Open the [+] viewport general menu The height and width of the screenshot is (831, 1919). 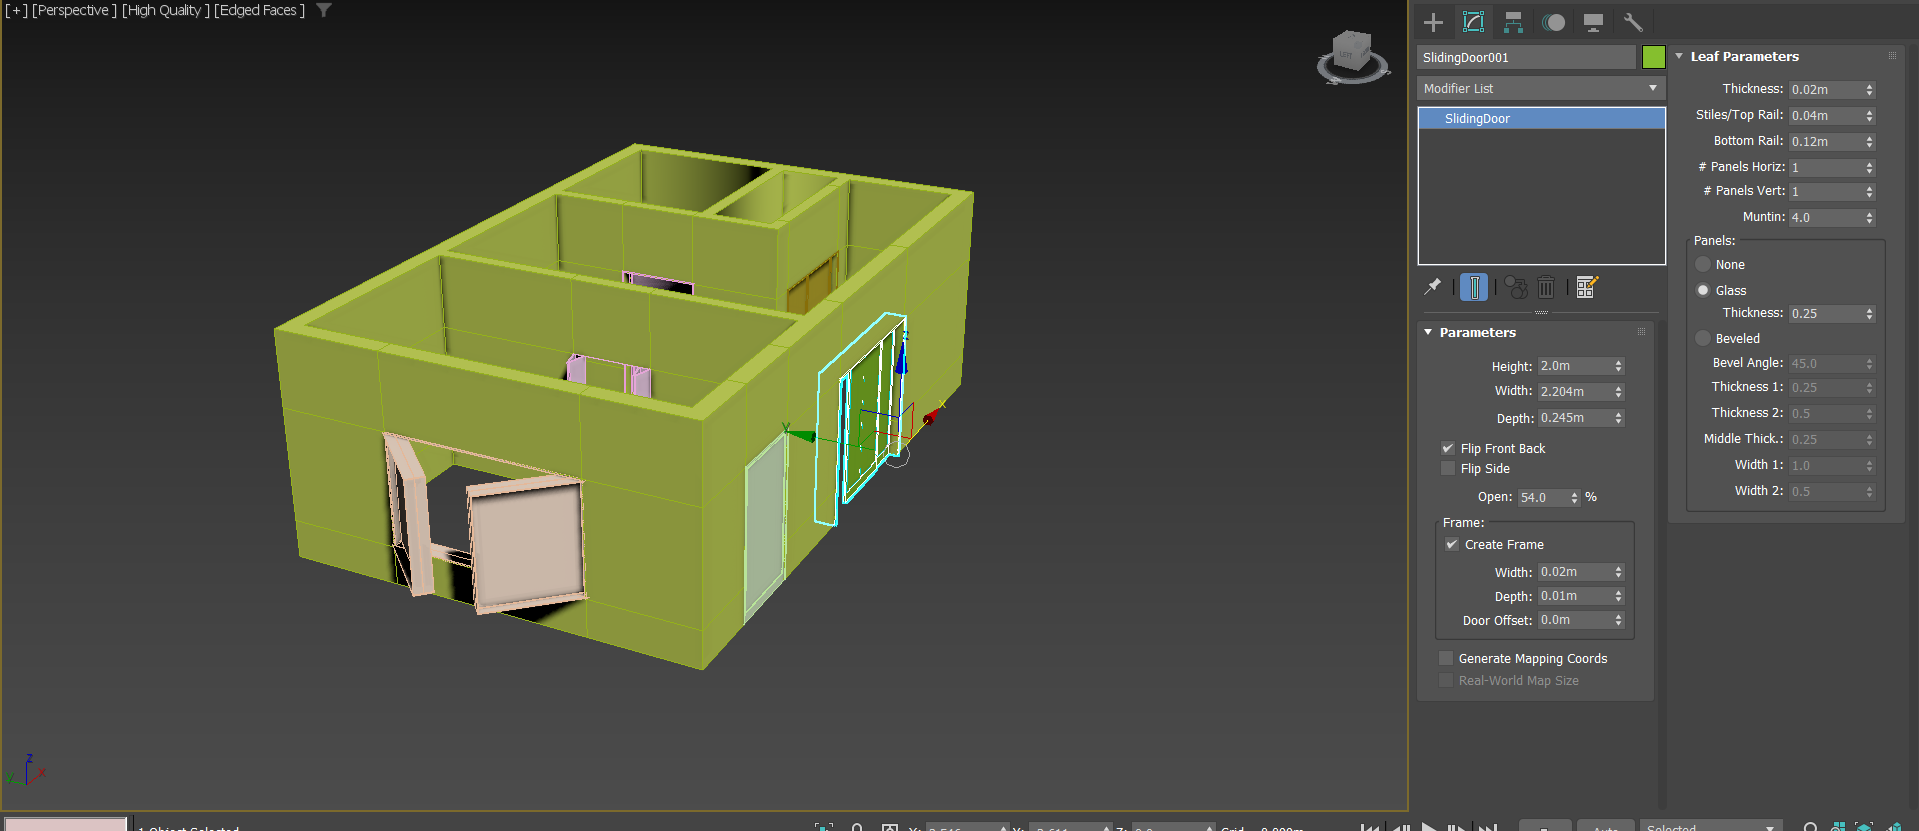pyautogui.click(x=16, y=10)
